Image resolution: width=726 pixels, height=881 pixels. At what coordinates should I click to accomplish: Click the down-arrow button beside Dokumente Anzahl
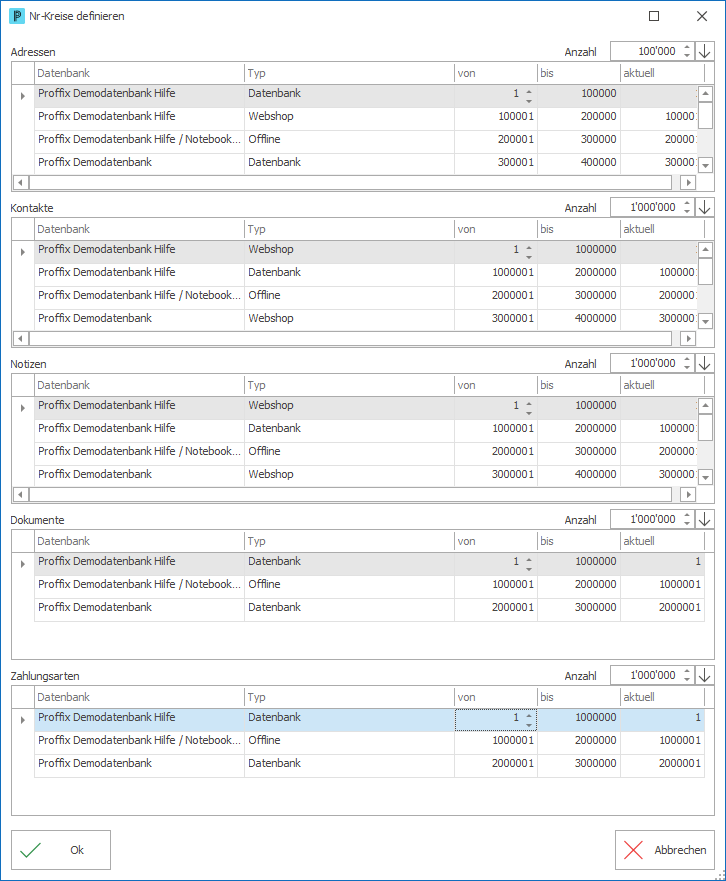705,519
